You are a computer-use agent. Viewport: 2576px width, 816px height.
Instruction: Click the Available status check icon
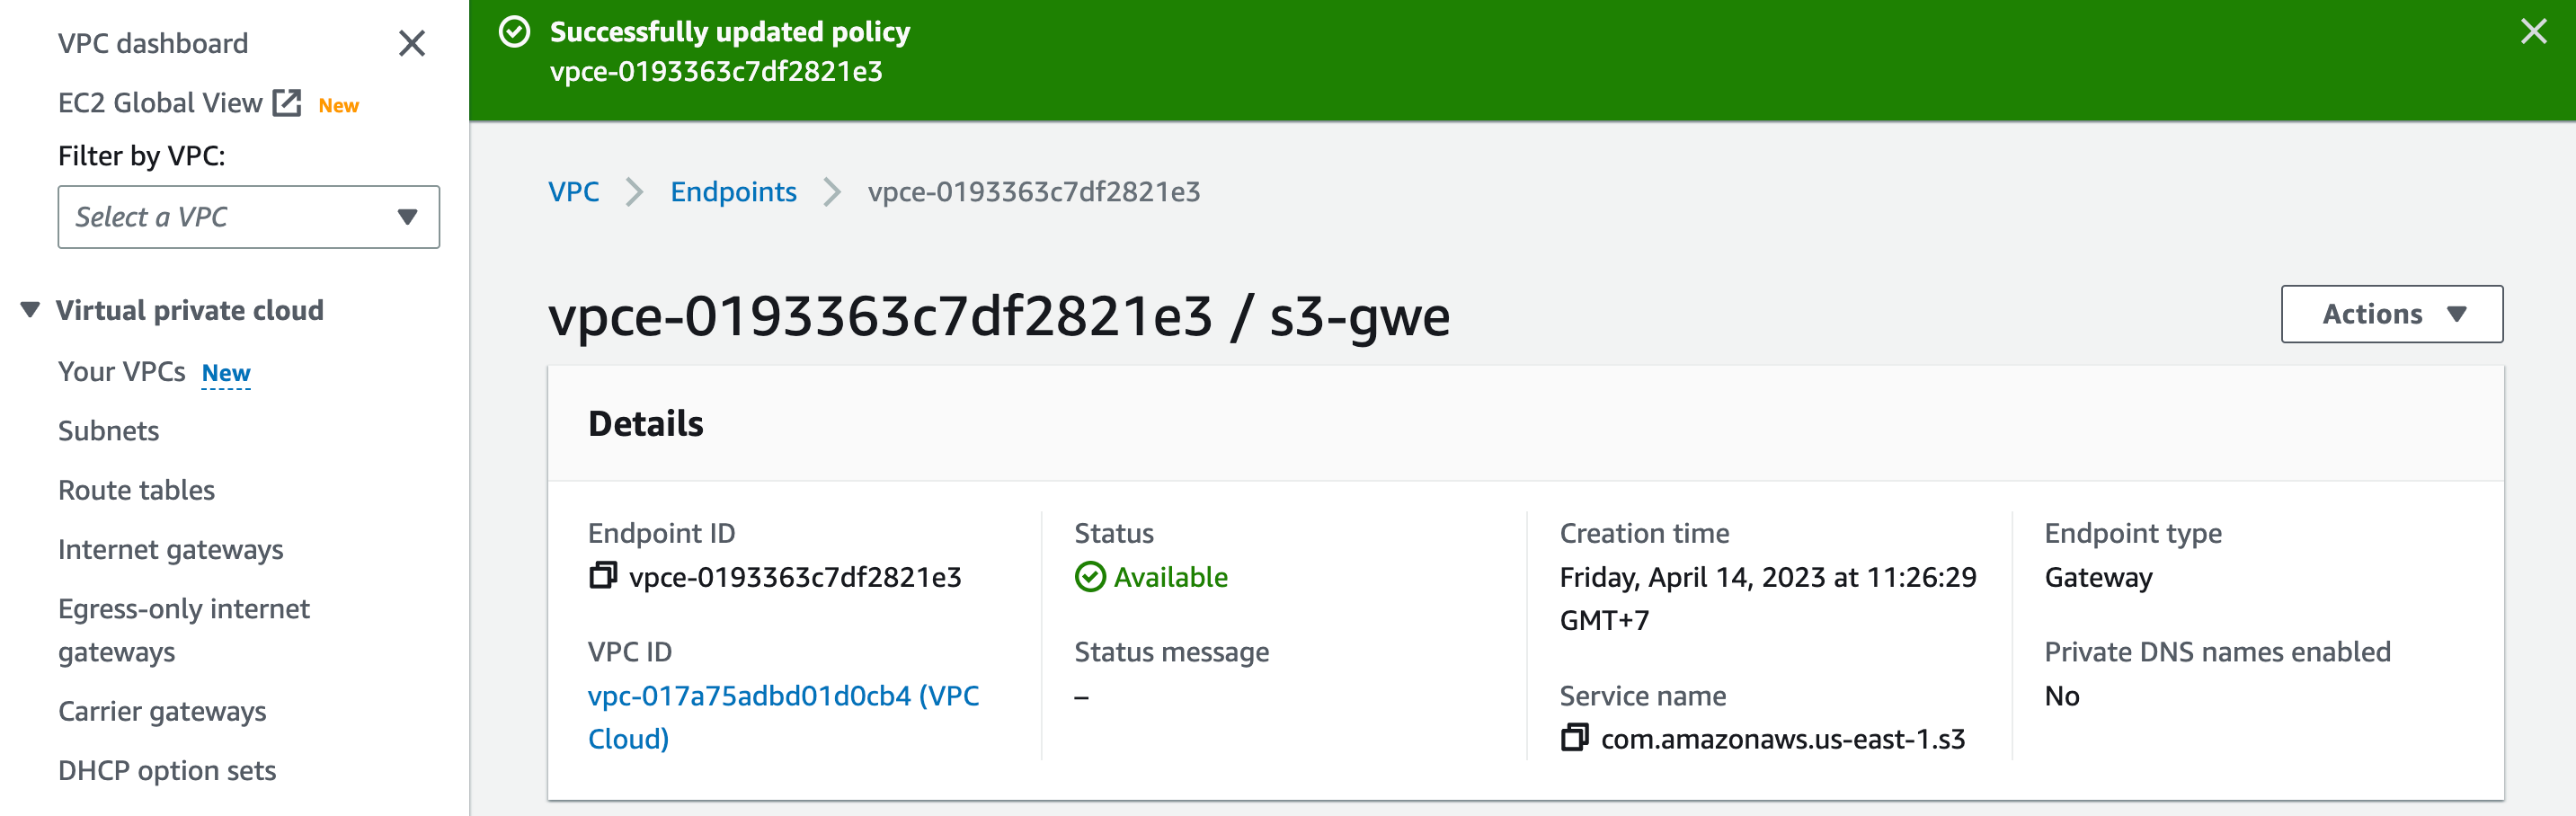coord(1089,577)
